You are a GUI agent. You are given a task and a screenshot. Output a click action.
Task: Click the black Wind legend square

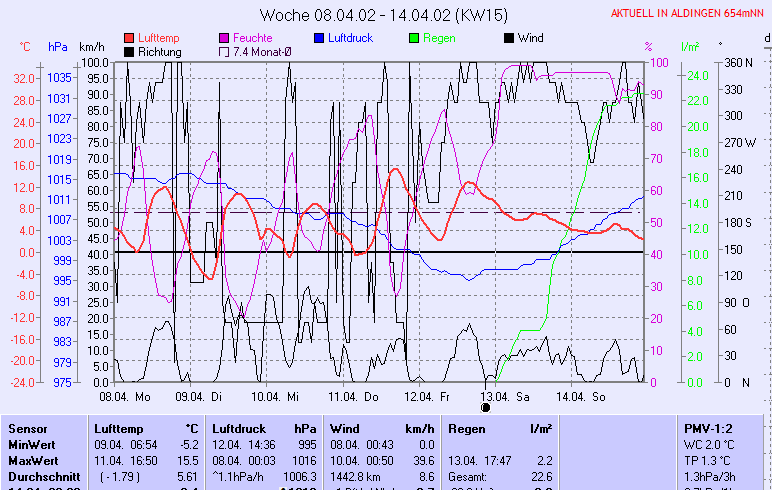[x=508, y=38]
